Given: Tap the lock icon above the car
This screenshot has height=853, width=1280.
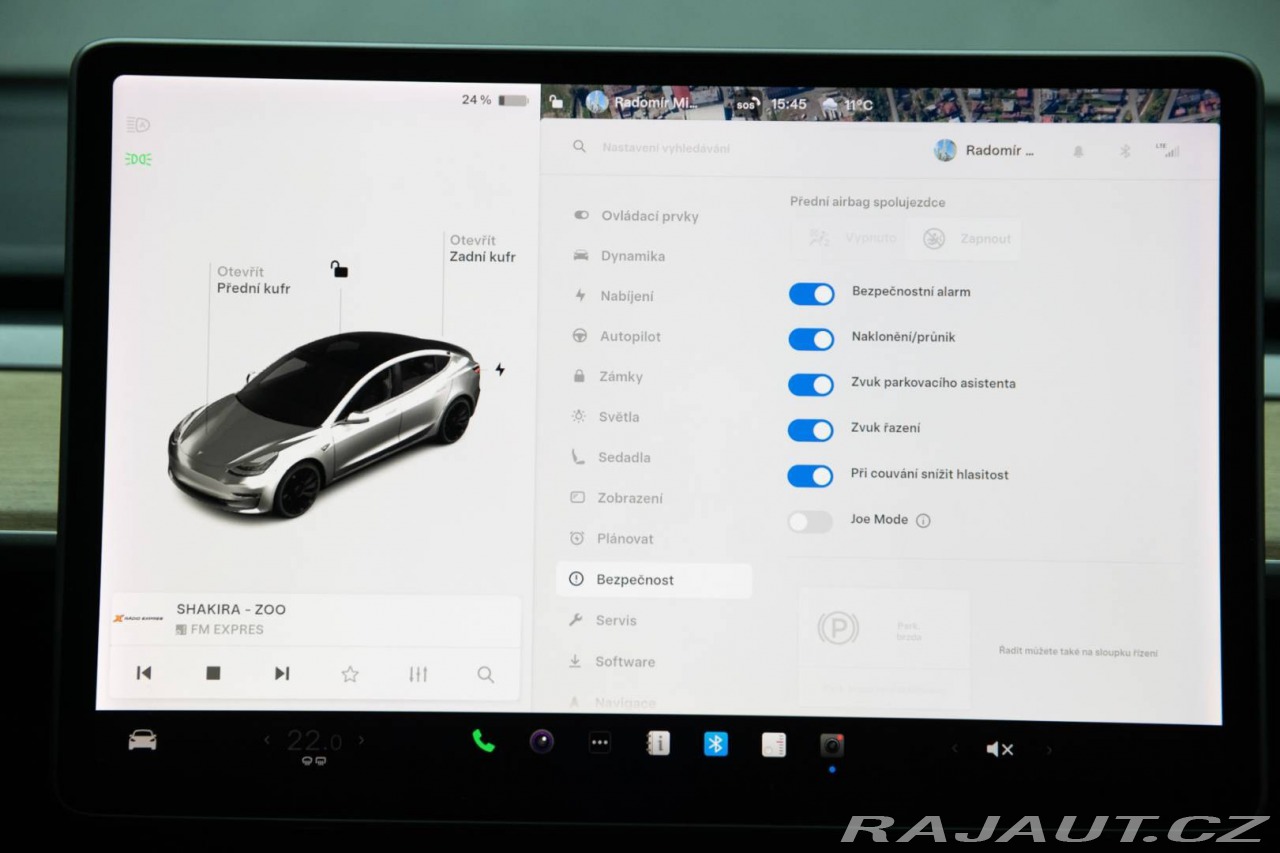Looking at the screenshot, I should [339, 269].
